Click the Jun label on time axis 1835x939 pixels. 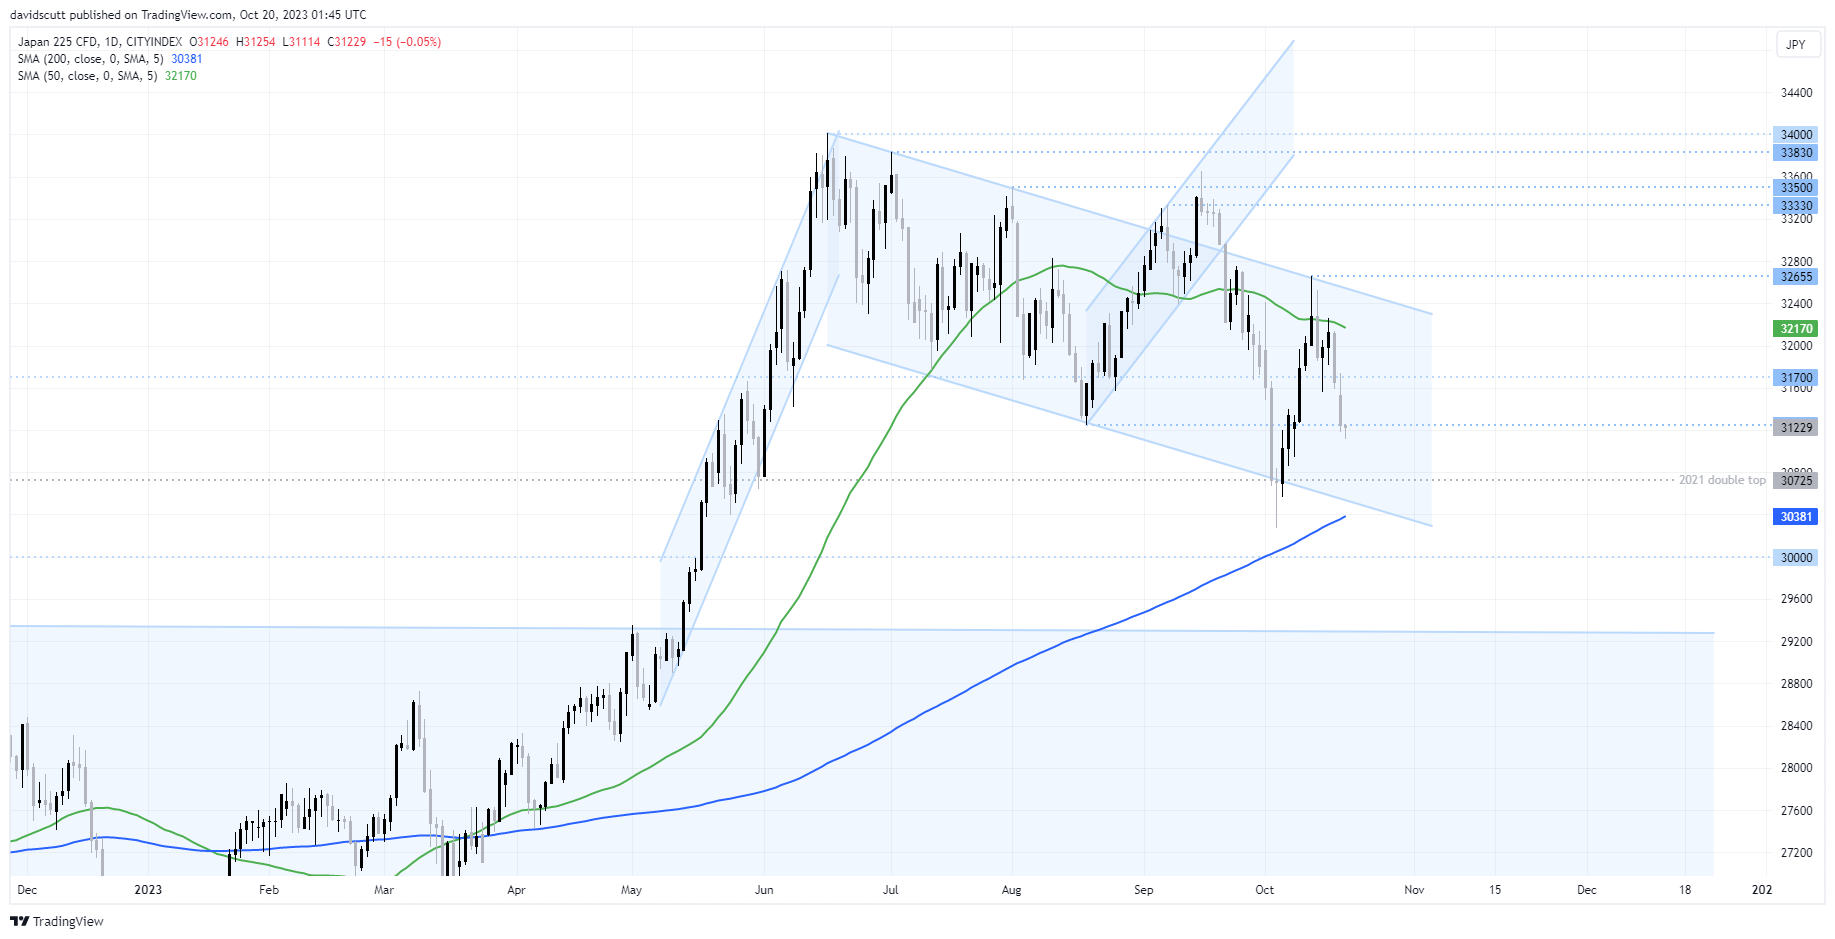[x=764, y=890]
